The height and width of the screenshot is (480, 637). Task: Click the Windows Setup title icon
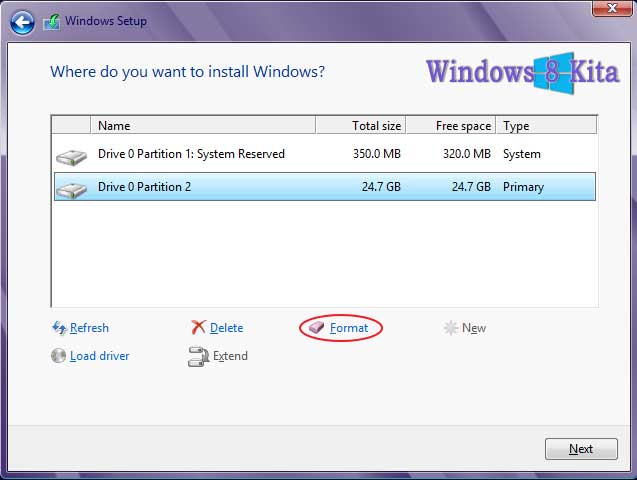pyautogui.click(x=52, y=22)
